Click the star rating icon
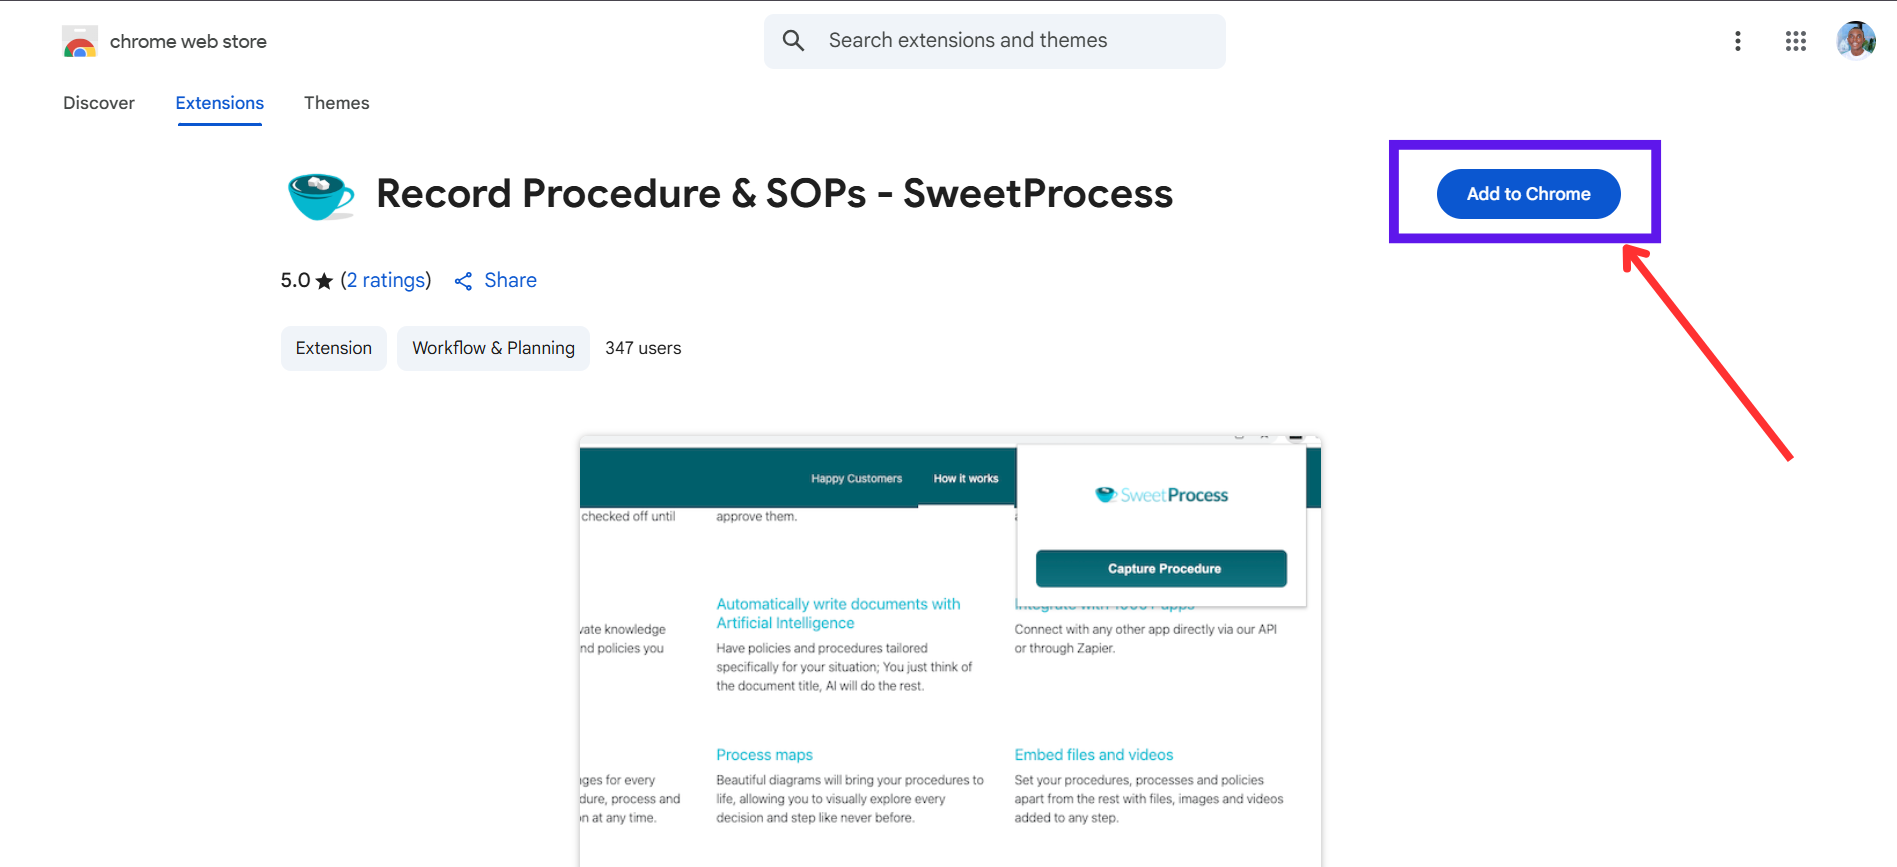Image resolution: width=1897 pixels, height=867 pixels. click(324, 281)
